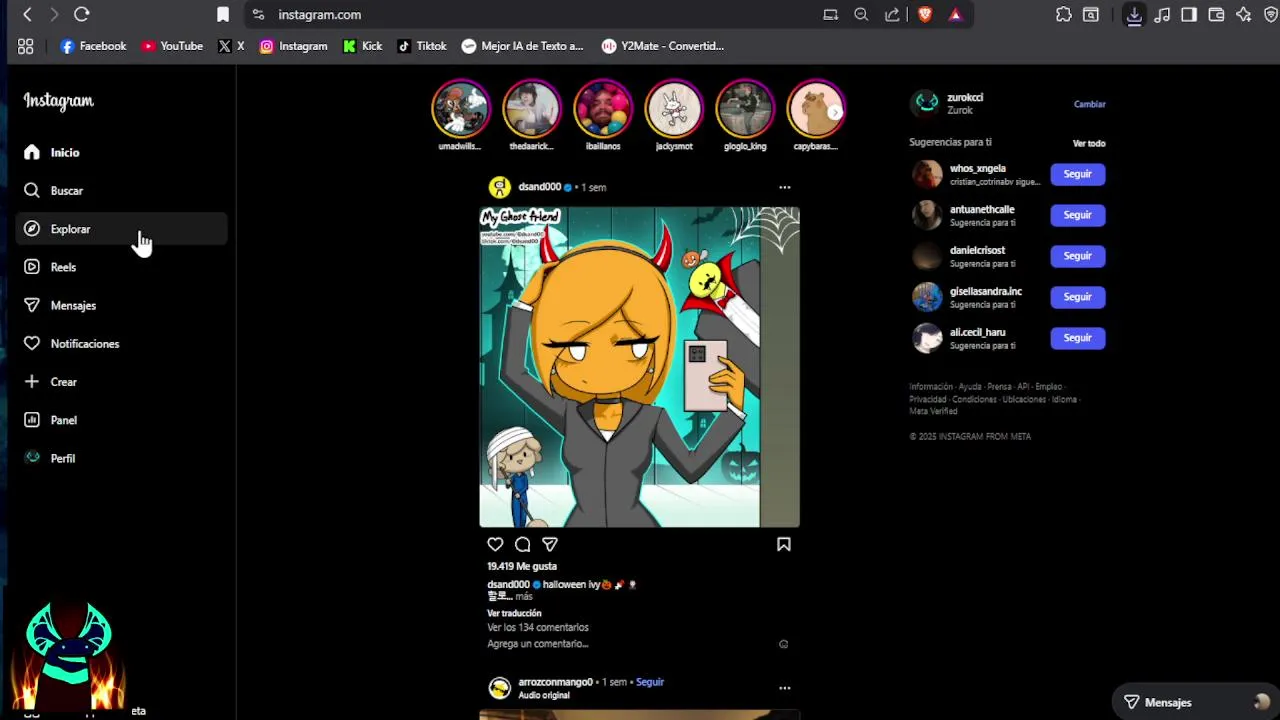
Task: Open Kick bookmark
Action: click(362, 46)
